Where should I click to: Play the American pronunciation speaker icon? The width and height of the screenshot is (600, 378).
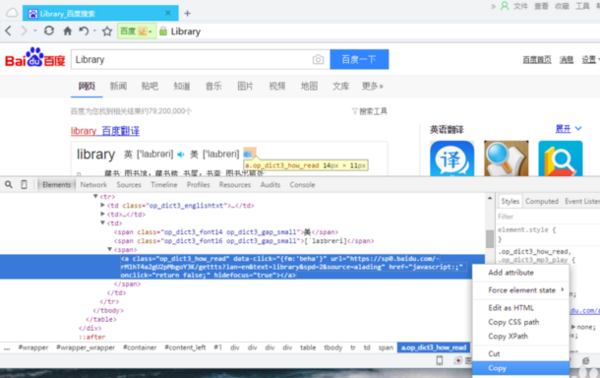tap(248, 154)
